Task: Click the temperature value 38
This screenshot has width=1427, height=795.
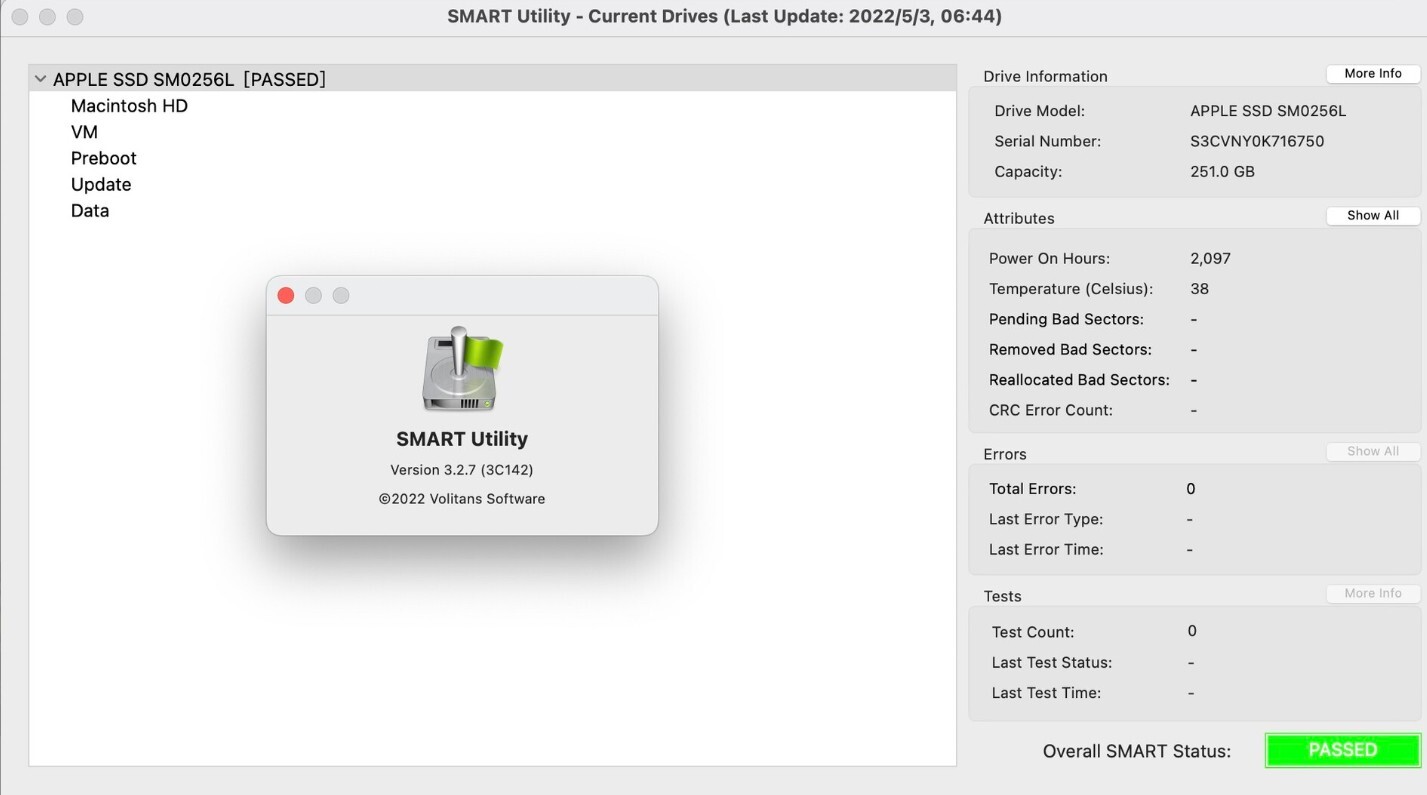Action: tap(1199, 289)
